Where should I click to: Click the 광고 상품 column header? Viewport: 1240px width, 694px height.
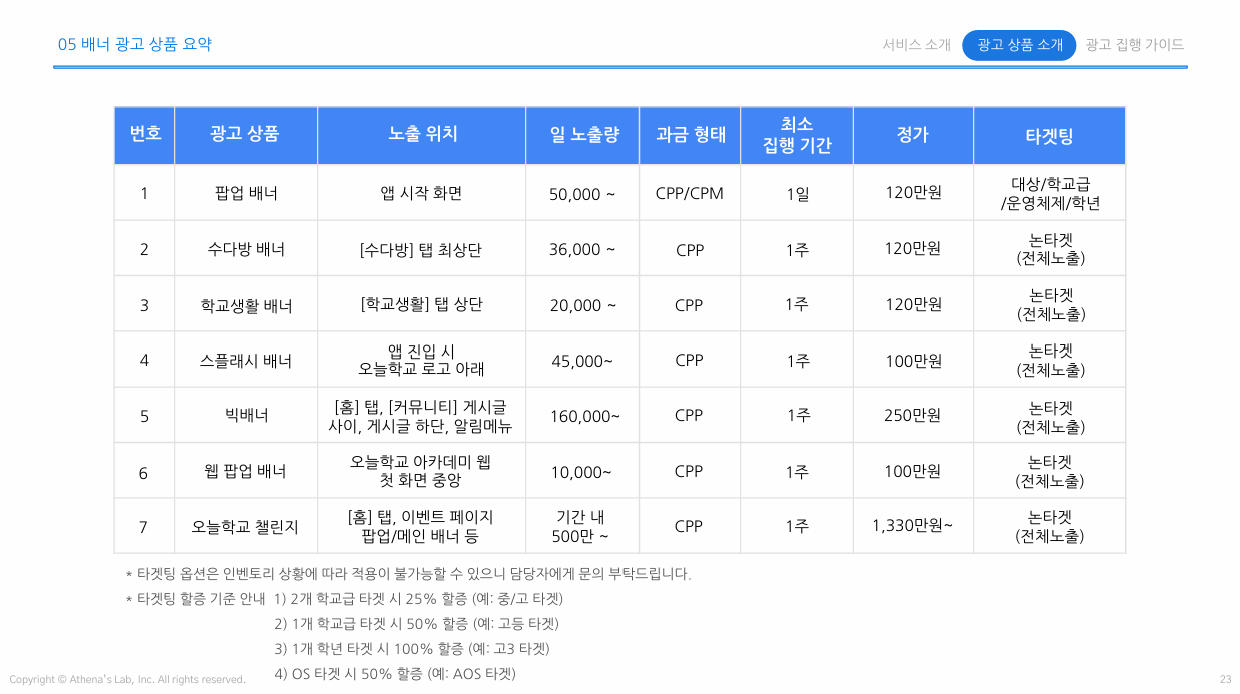click(x=246, y=135)
